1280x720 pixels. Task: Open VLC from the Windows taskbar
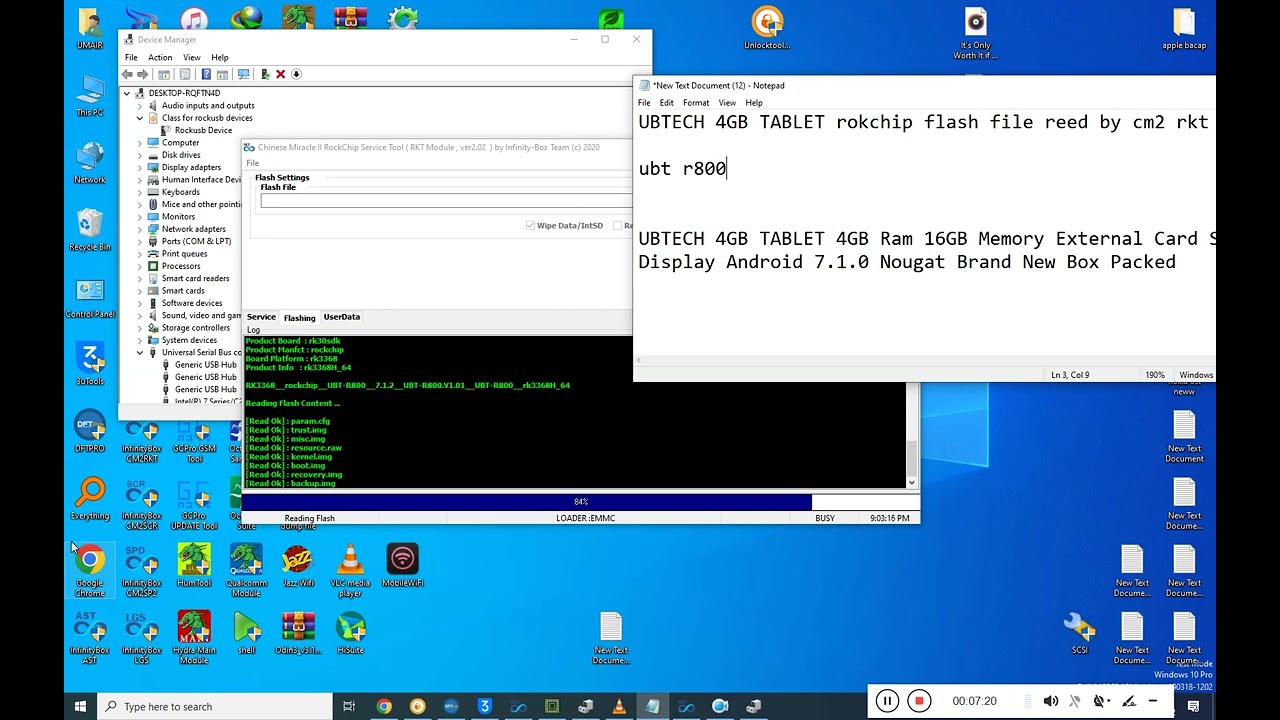tap(619, 706)
